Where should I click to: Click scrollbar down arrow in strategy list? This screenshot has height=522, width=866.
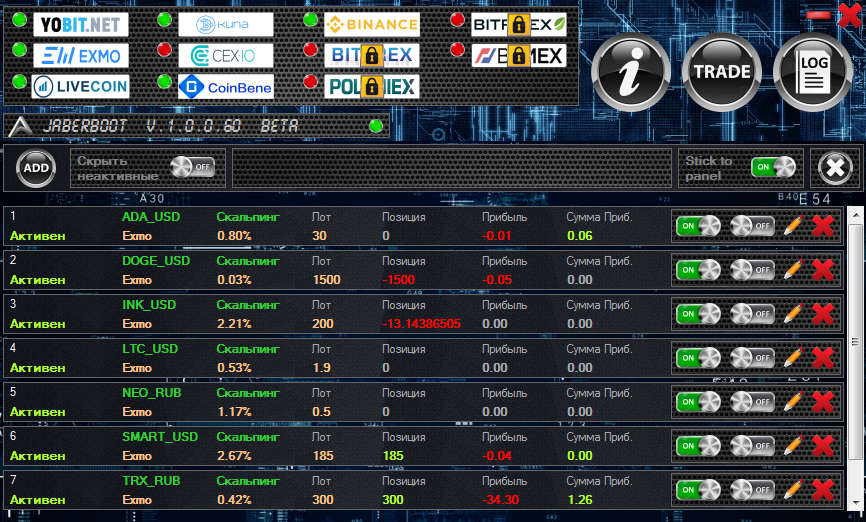click(x=855, y=503)
